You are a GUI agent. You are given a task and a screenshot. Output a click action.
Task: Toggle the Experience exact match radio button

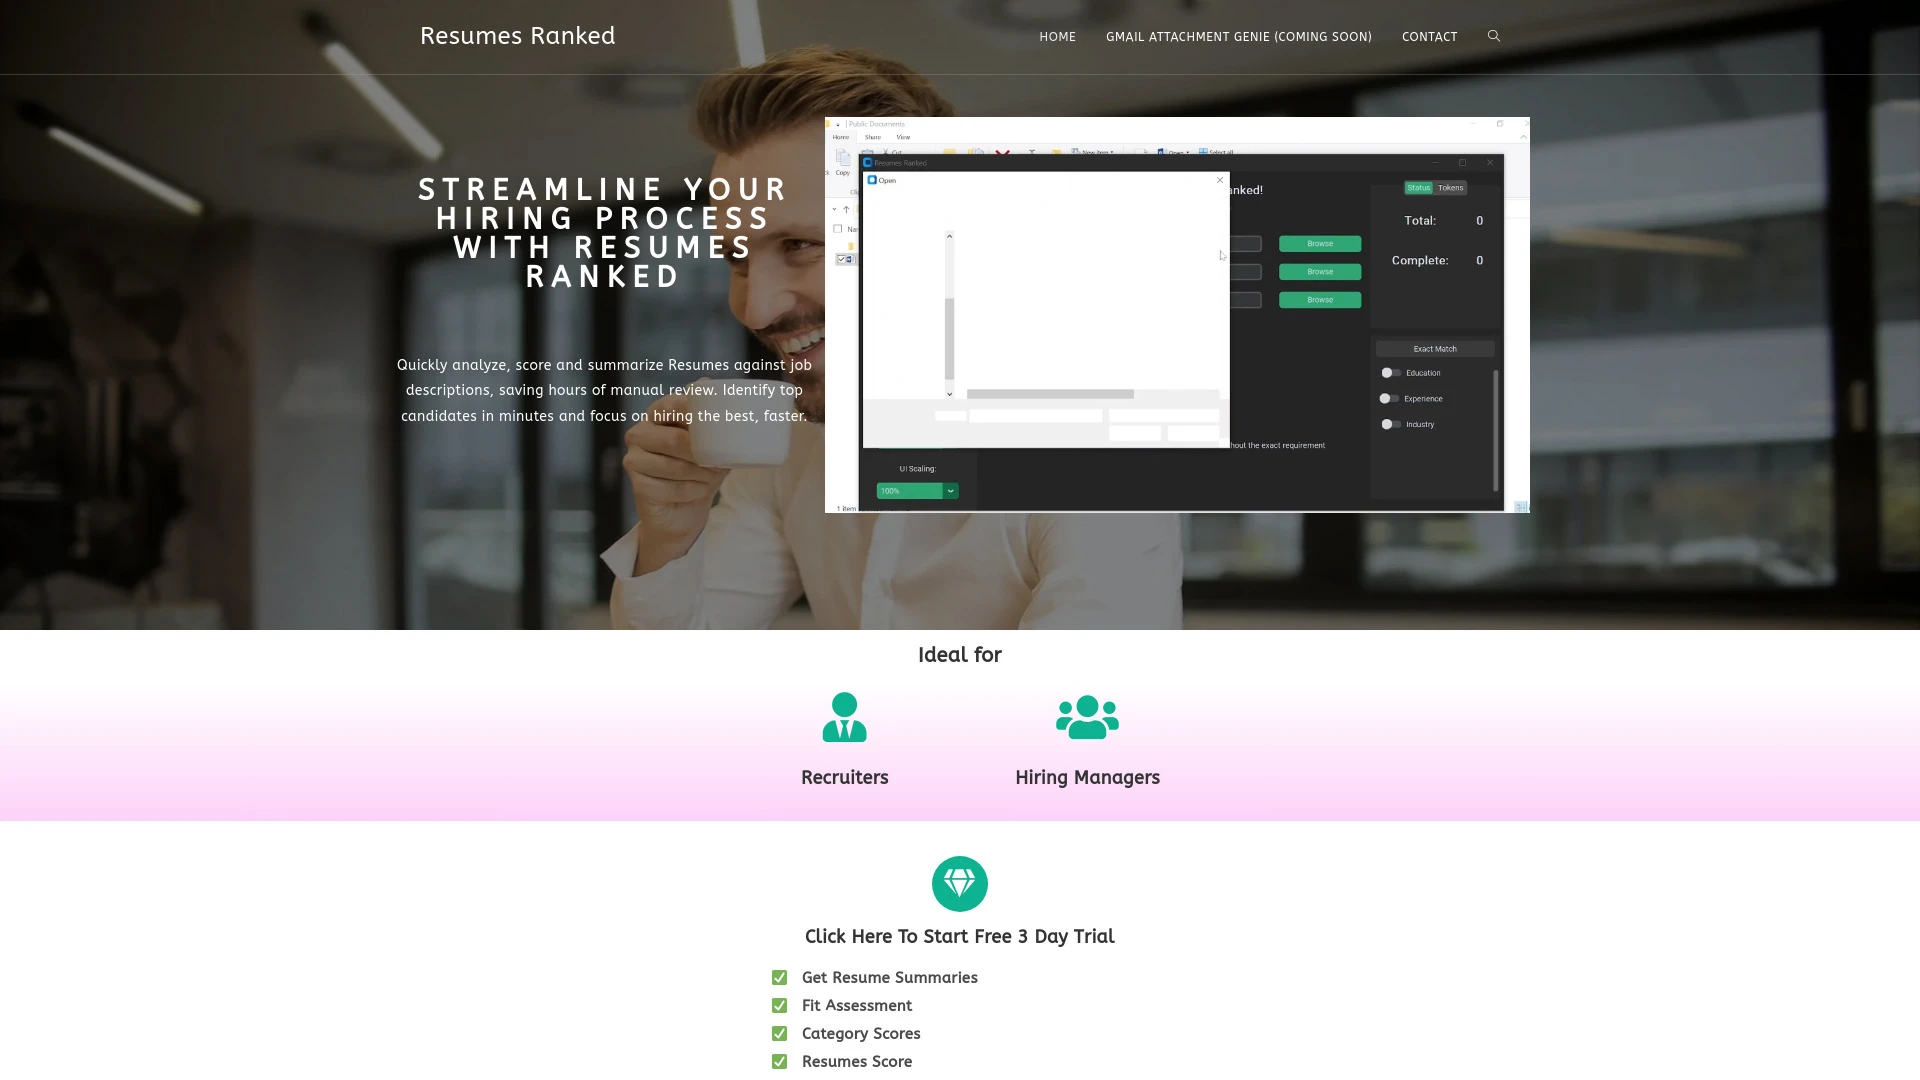(x=1389, y=398)
